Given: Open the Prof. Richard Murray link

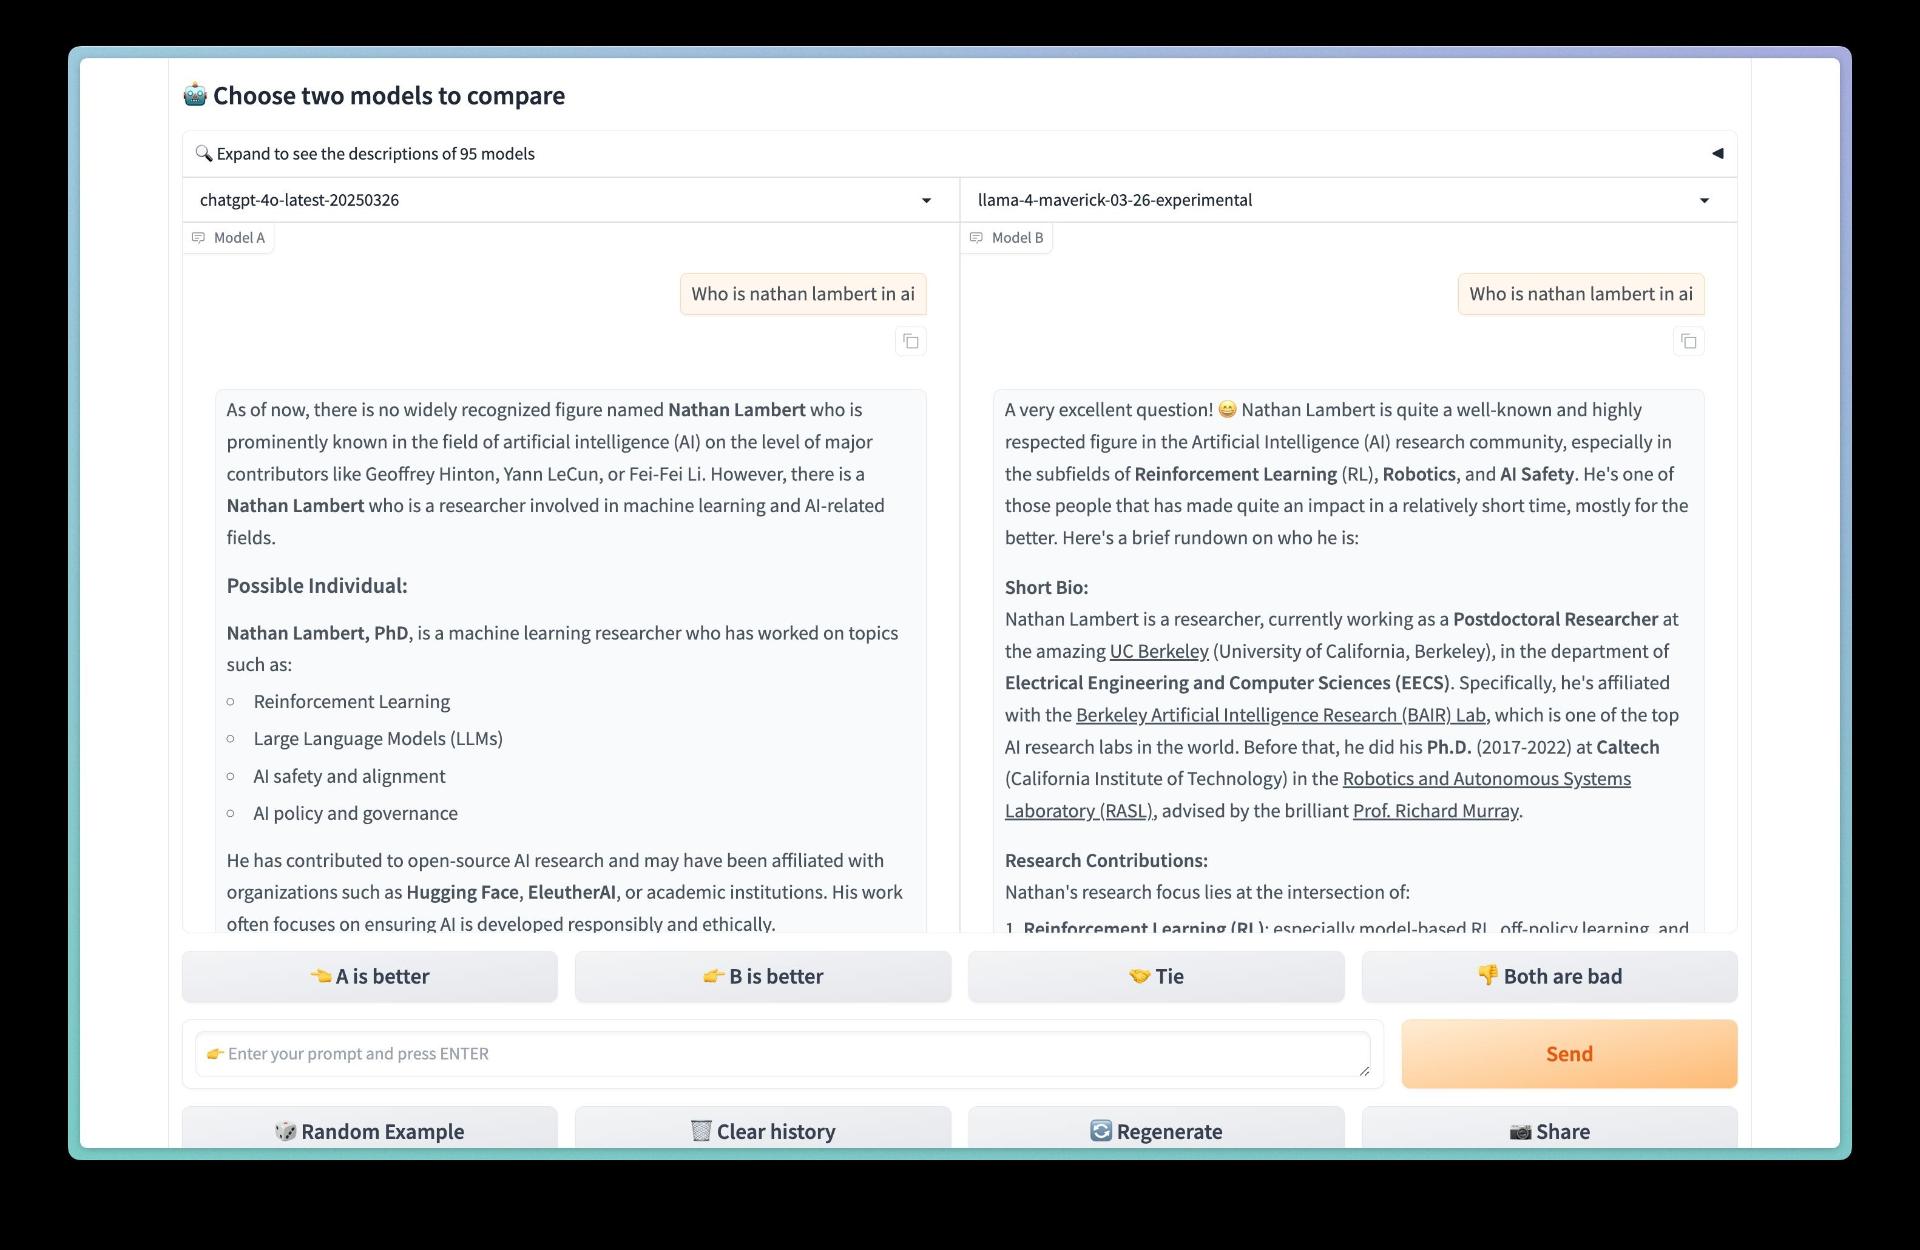Looking at the screenshot, I should point(1436,811).
